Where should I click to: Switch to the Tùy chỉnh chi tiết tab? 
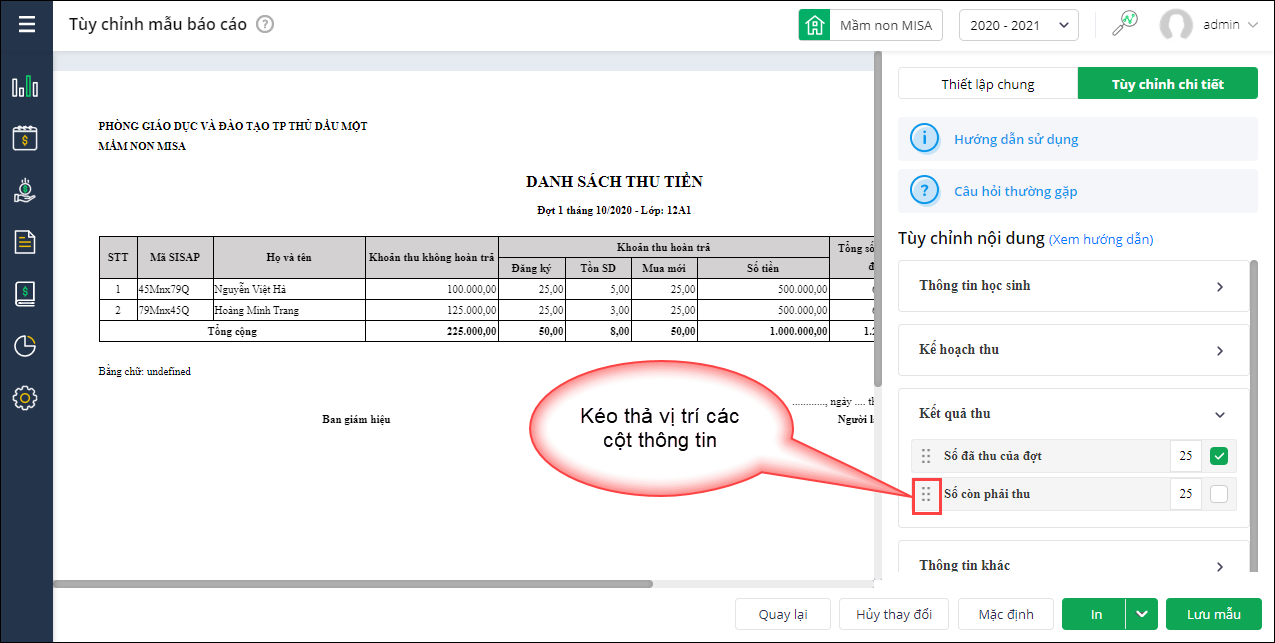[1167, 84]
